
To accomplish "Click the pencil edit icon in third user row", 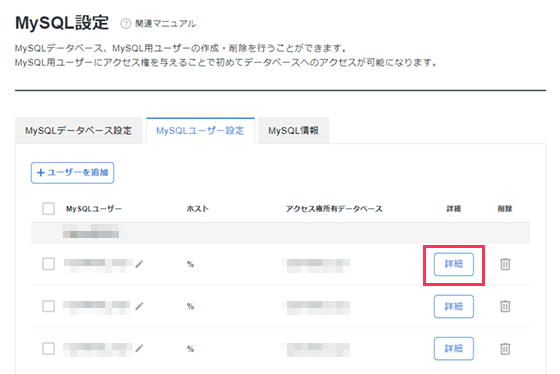I will pos(139,348).
